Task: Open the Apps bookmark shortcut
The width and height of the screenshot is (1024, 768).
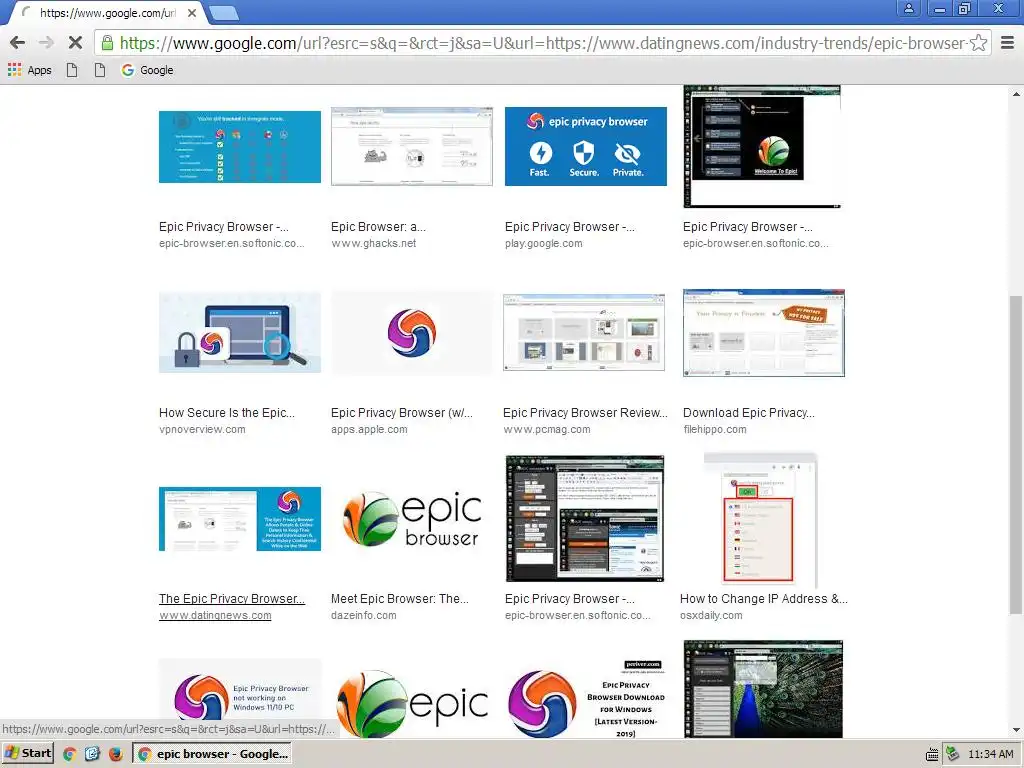Action: tap(30, 70)
